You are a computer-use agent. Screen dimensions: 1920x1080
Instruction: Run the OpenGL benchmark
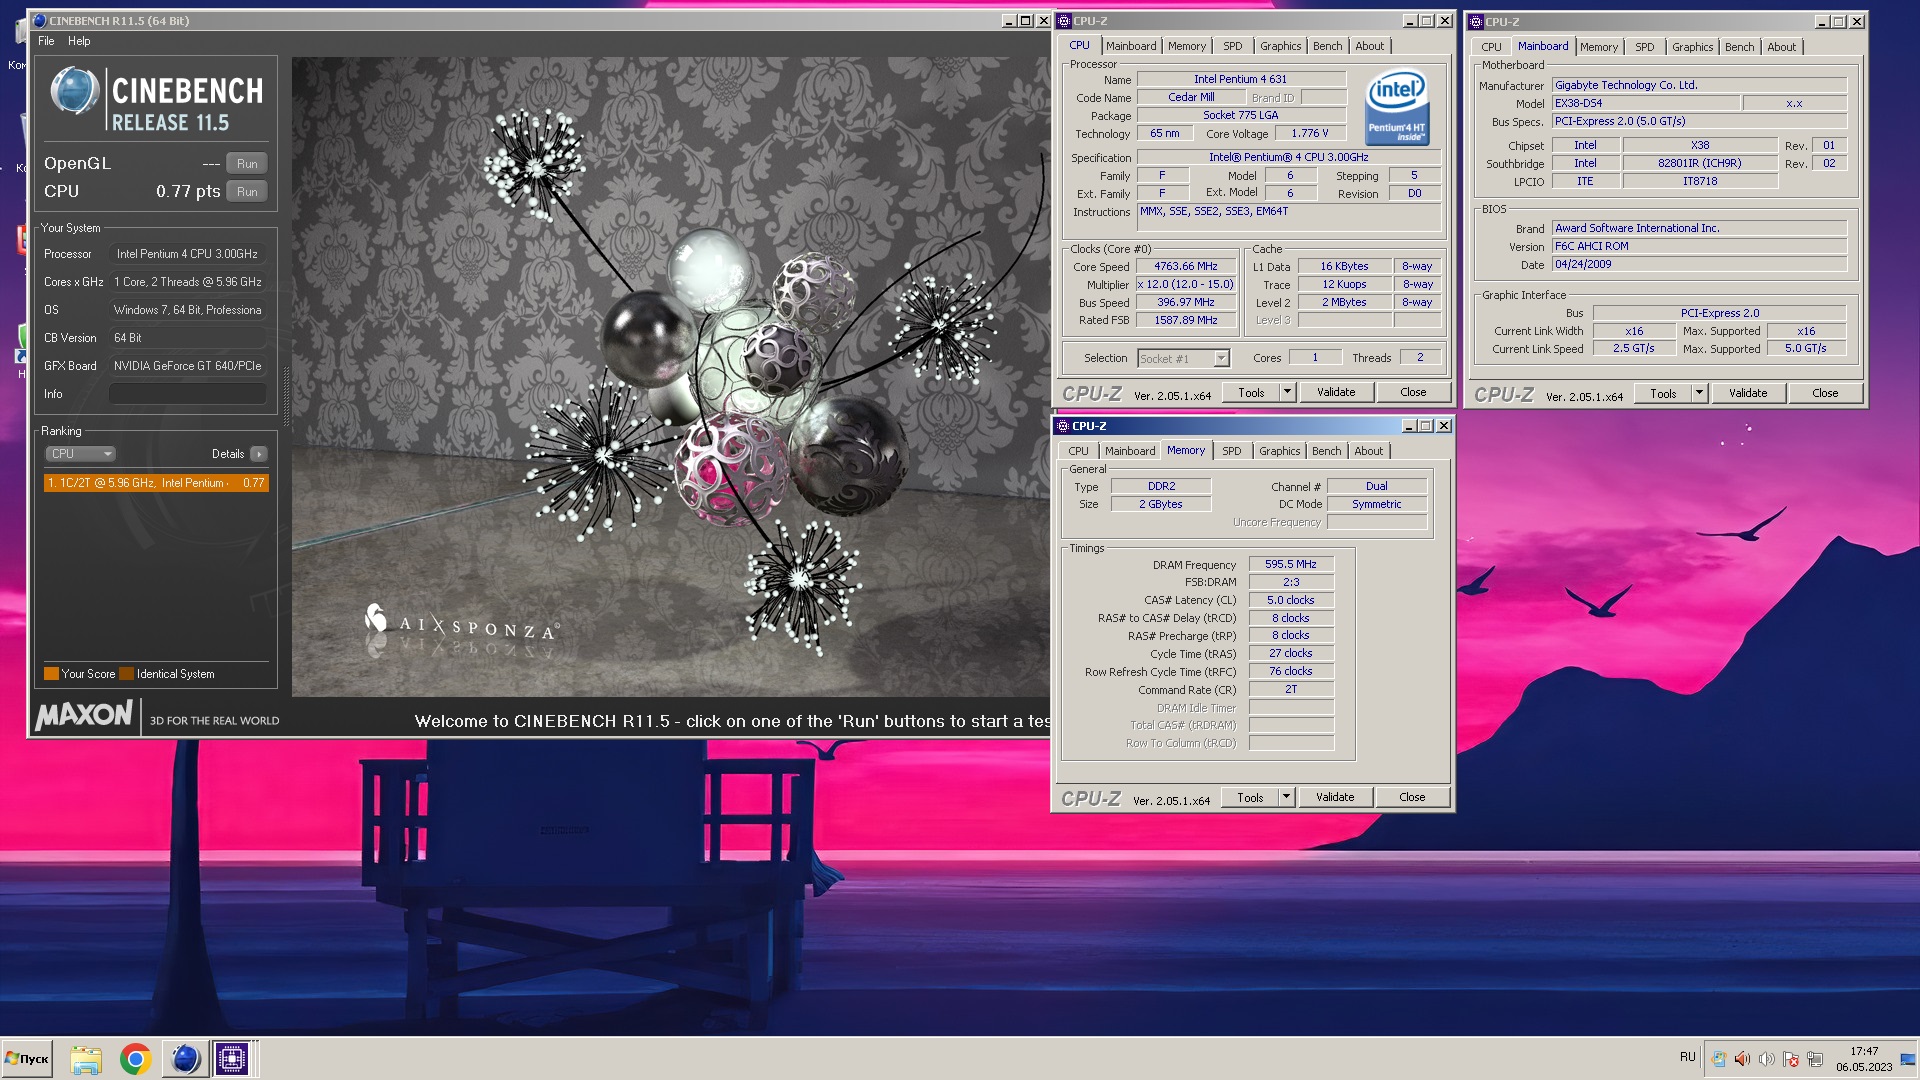[x=247, y=164]
